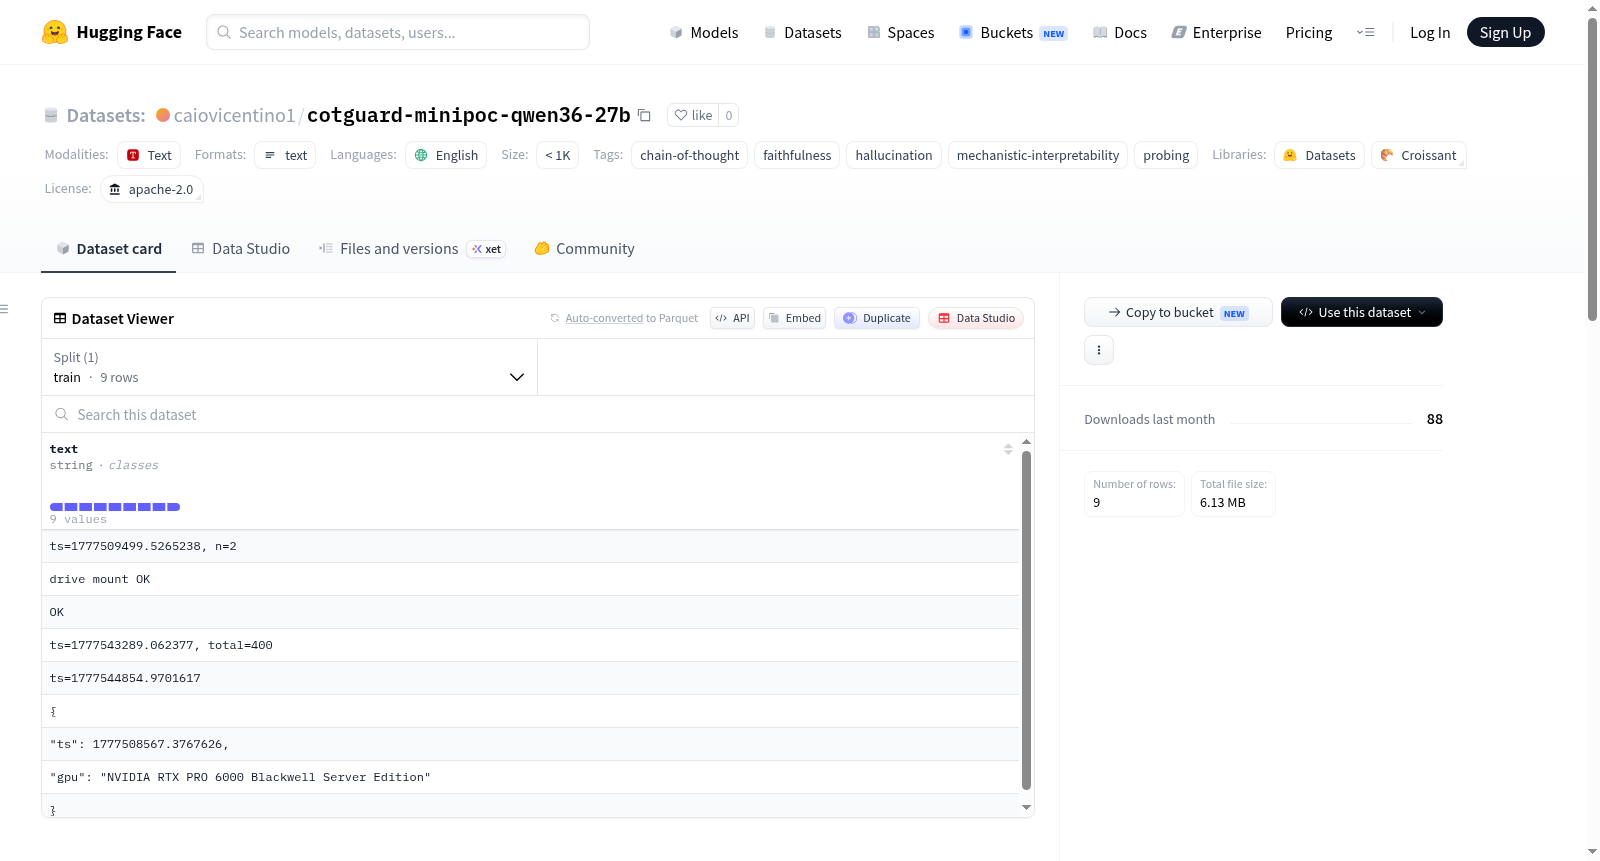Screen dimensions: 1600x861
Task: Sort the text column using sort arrows
Action: coord(1008,449)
